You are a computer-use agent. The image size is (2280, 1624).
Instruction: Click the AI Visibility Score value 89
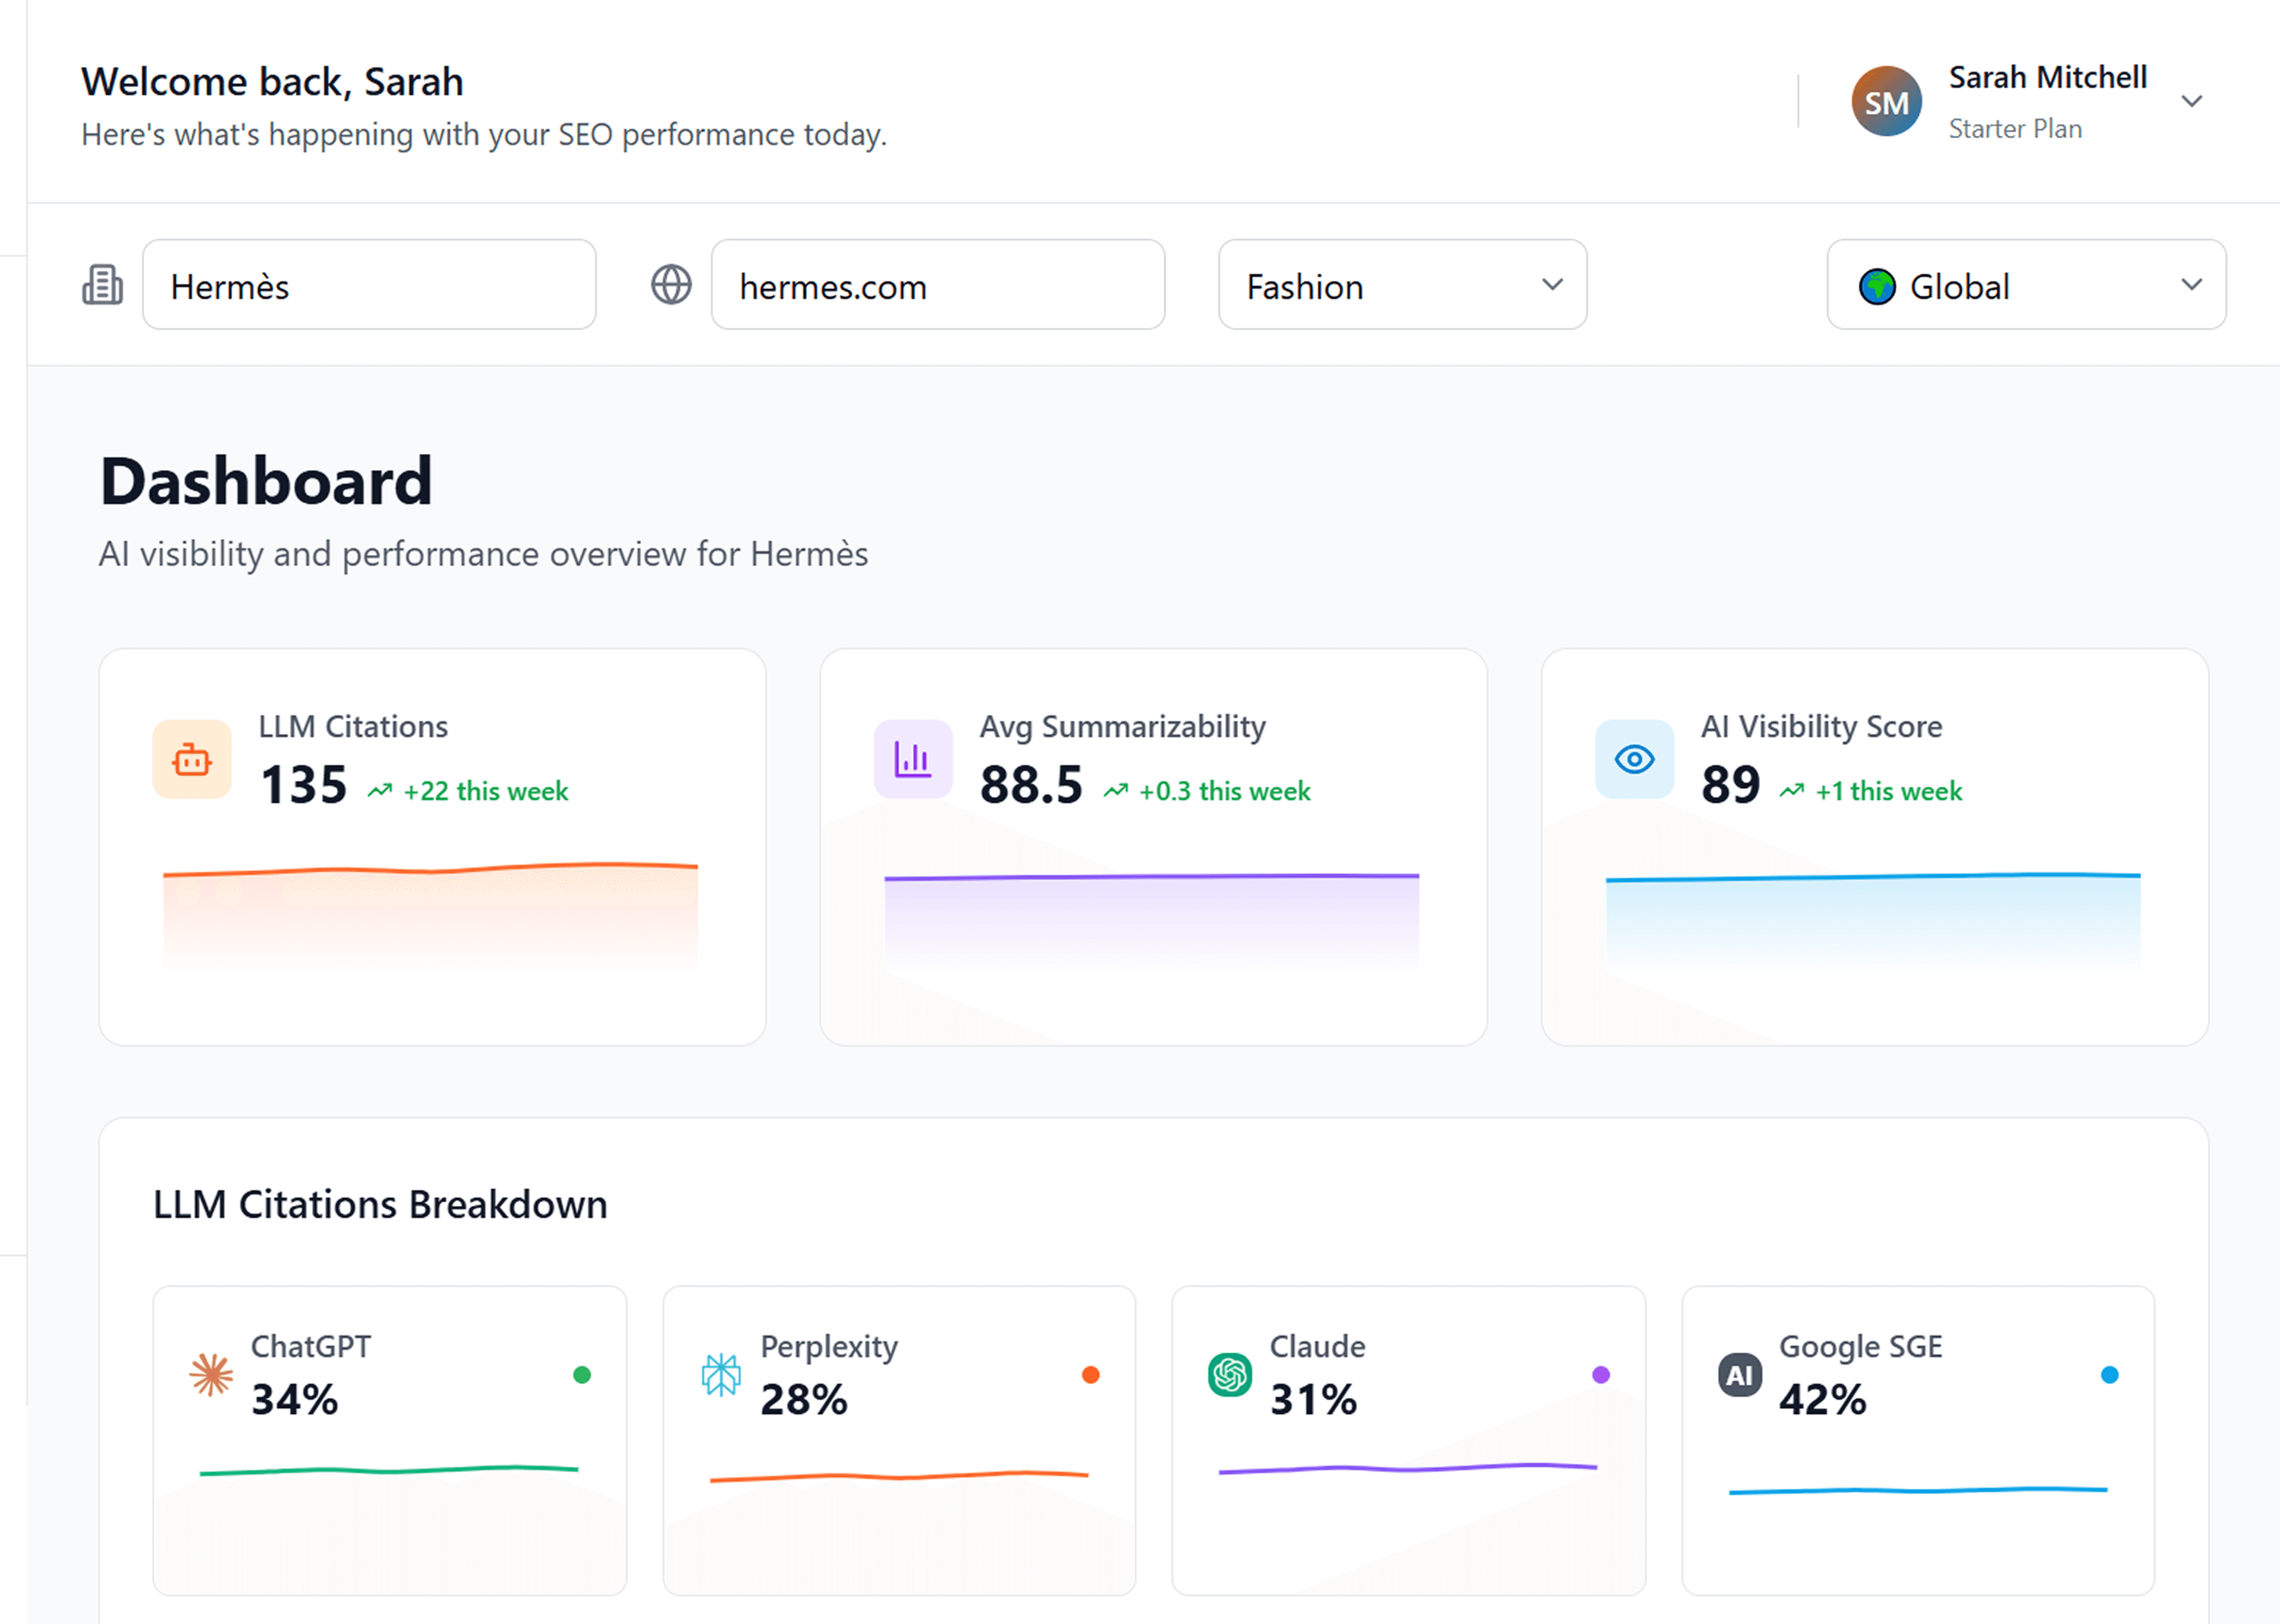click(1731, 785)
